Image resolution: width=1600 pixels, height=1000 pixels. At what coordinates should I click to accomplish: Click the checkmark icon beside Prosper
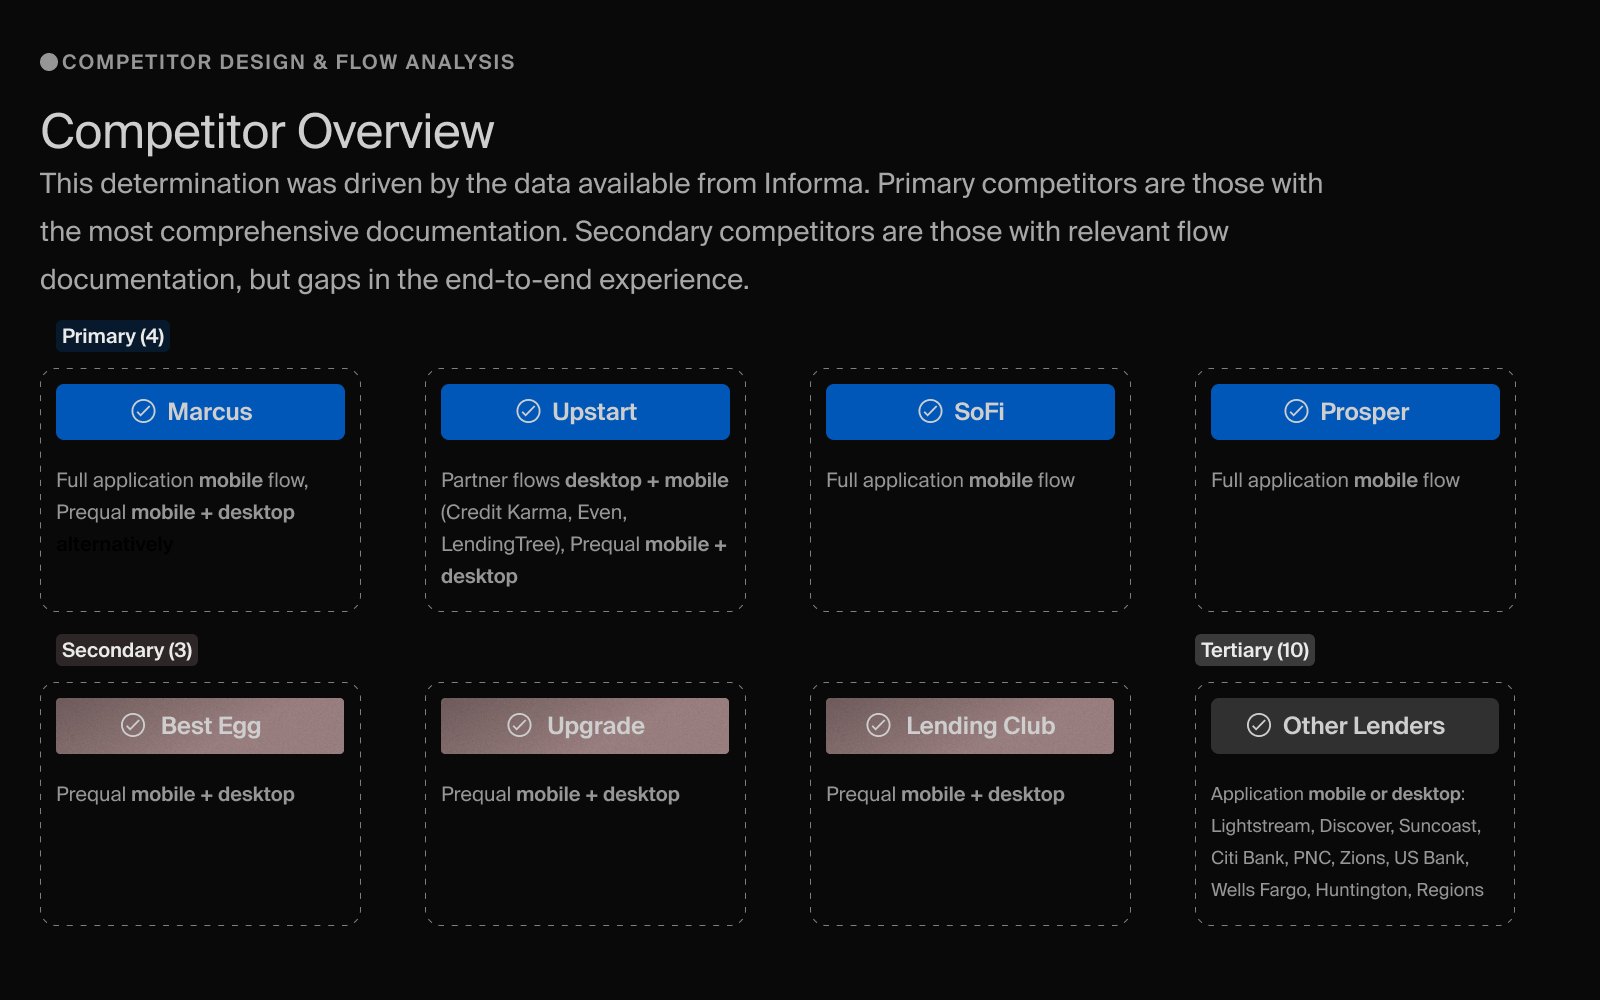point(1296,412)
